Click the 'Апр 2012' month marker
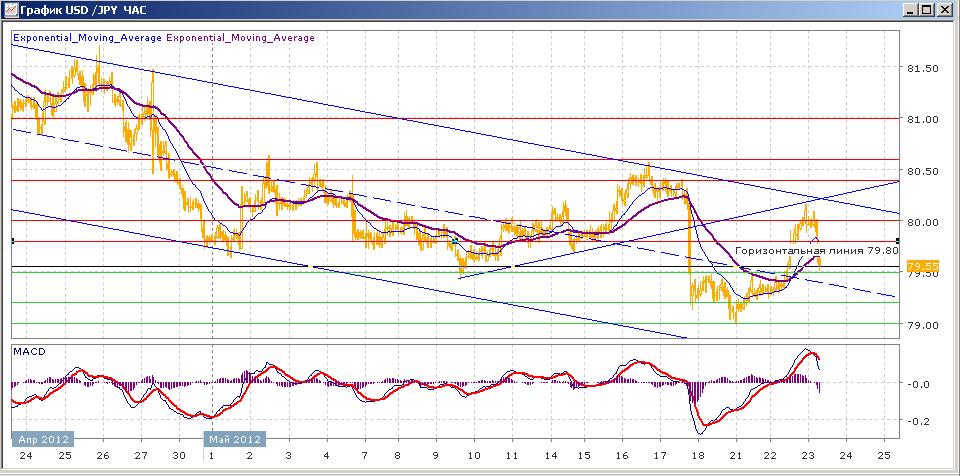 coord(43,439)
